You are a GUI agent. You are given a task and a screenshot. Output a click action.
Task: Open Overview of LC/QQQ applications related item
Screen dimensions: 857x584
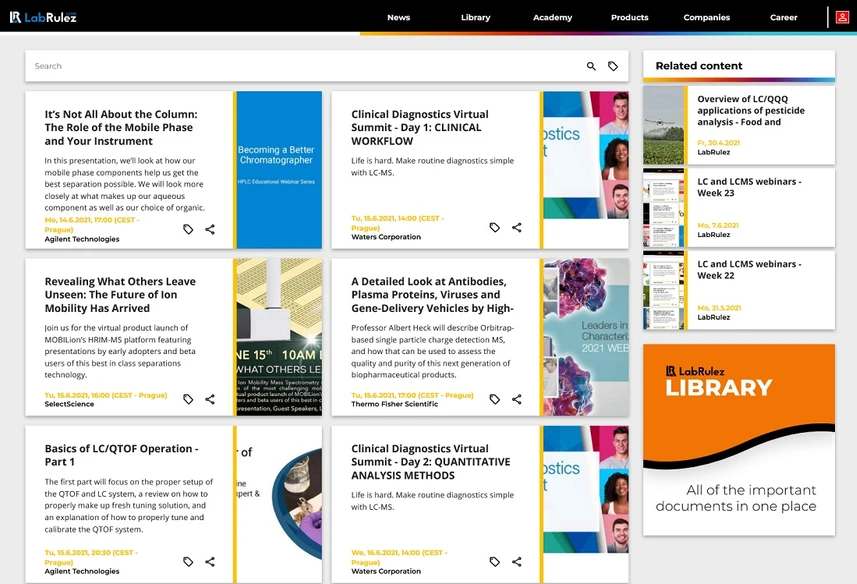(x=751, y=110)
